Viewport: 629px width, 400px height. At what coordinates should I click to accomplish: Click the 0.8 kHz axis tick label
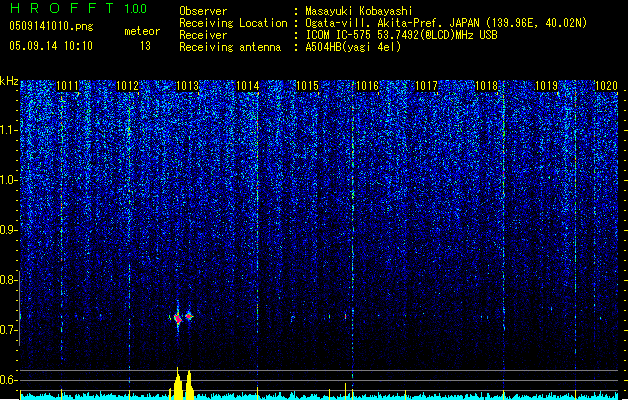(9, 280)
